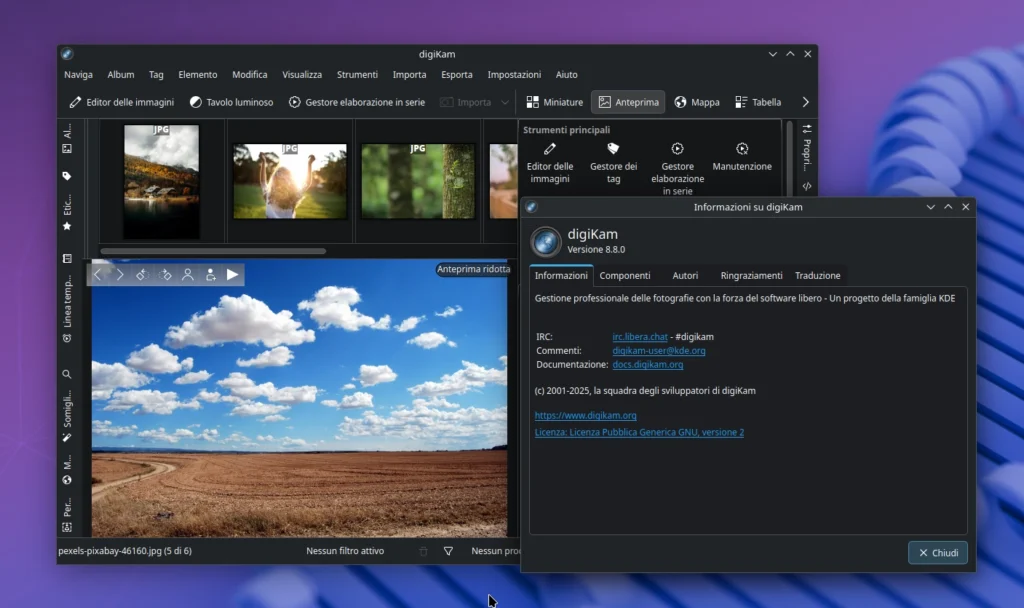Rotate the previewed image left
Screen dimensions: 1024x608
(x=143, y=273)
